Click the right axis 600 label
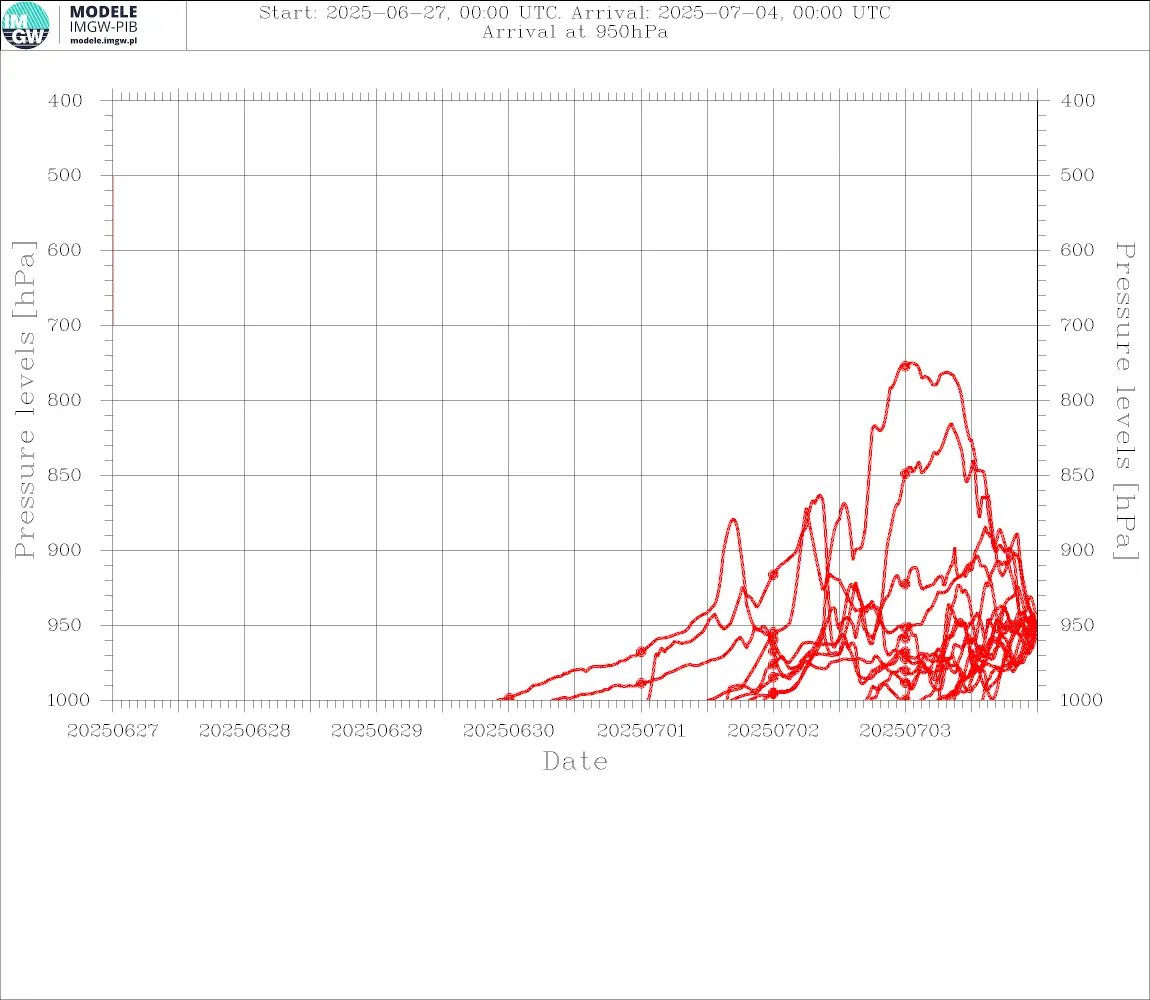 click(x=1077, y=250)
